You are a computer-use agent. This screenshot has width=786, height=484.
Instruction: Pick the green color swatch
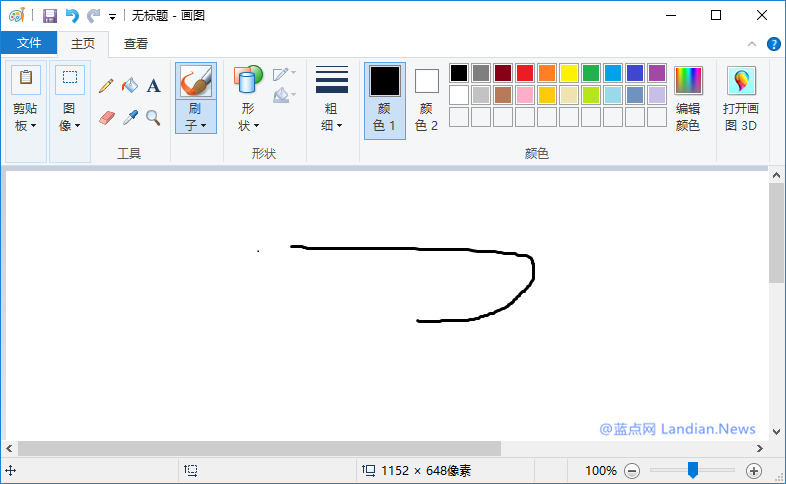click(x=591, y=73)
